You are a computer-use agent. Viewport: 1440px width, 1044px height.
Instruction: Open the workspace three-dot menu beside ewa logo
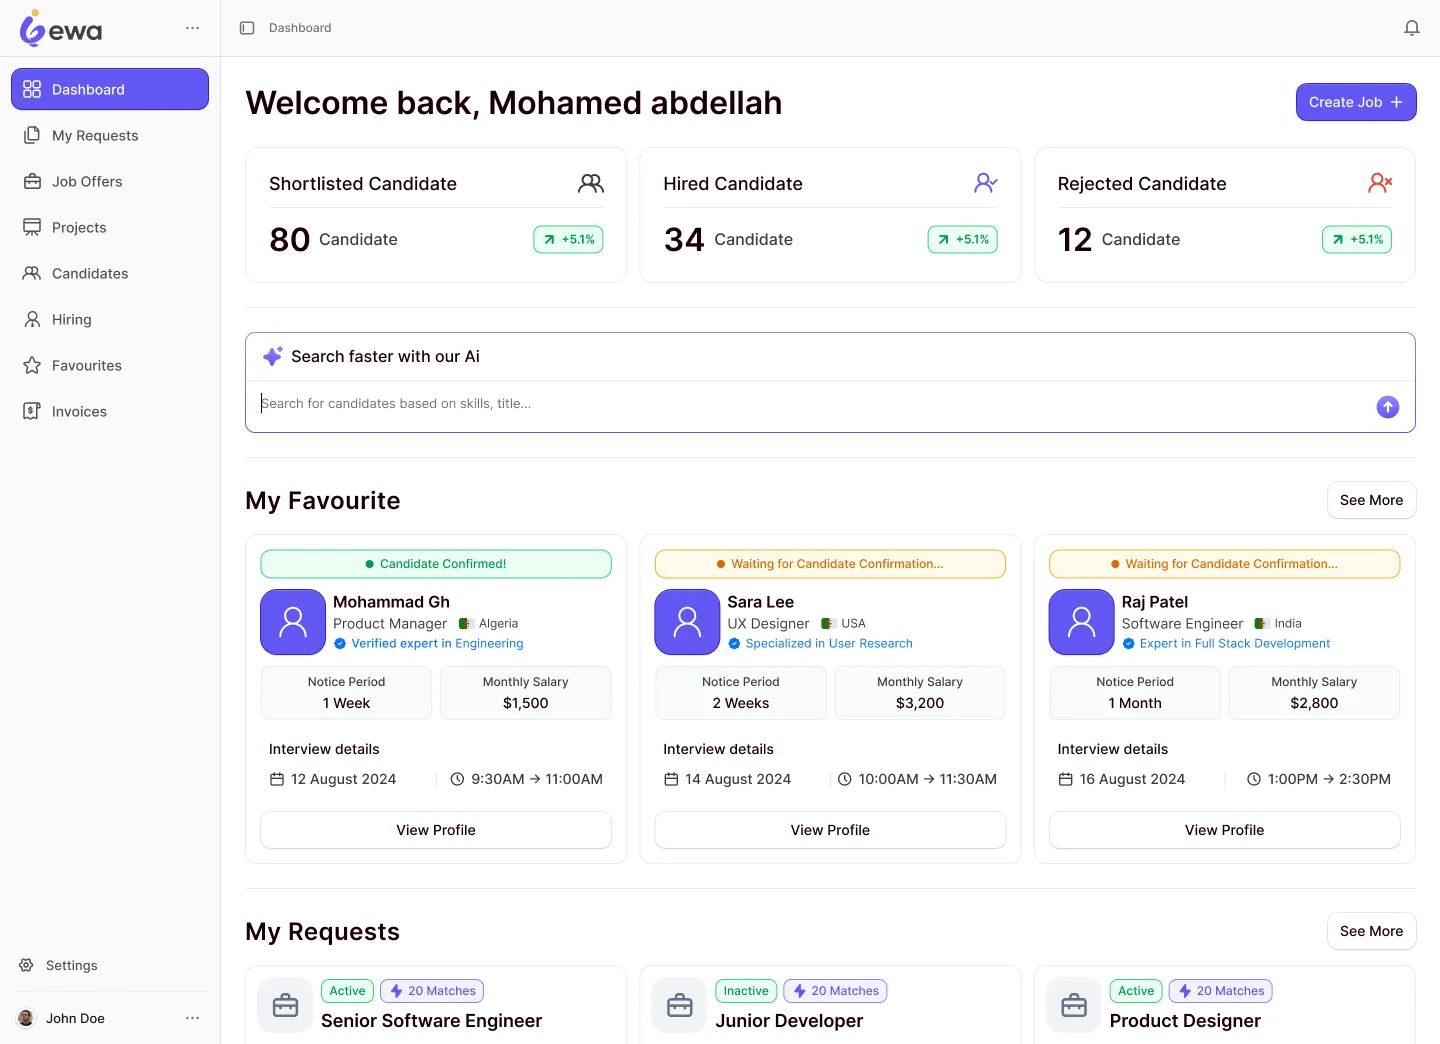pos(193,28)
